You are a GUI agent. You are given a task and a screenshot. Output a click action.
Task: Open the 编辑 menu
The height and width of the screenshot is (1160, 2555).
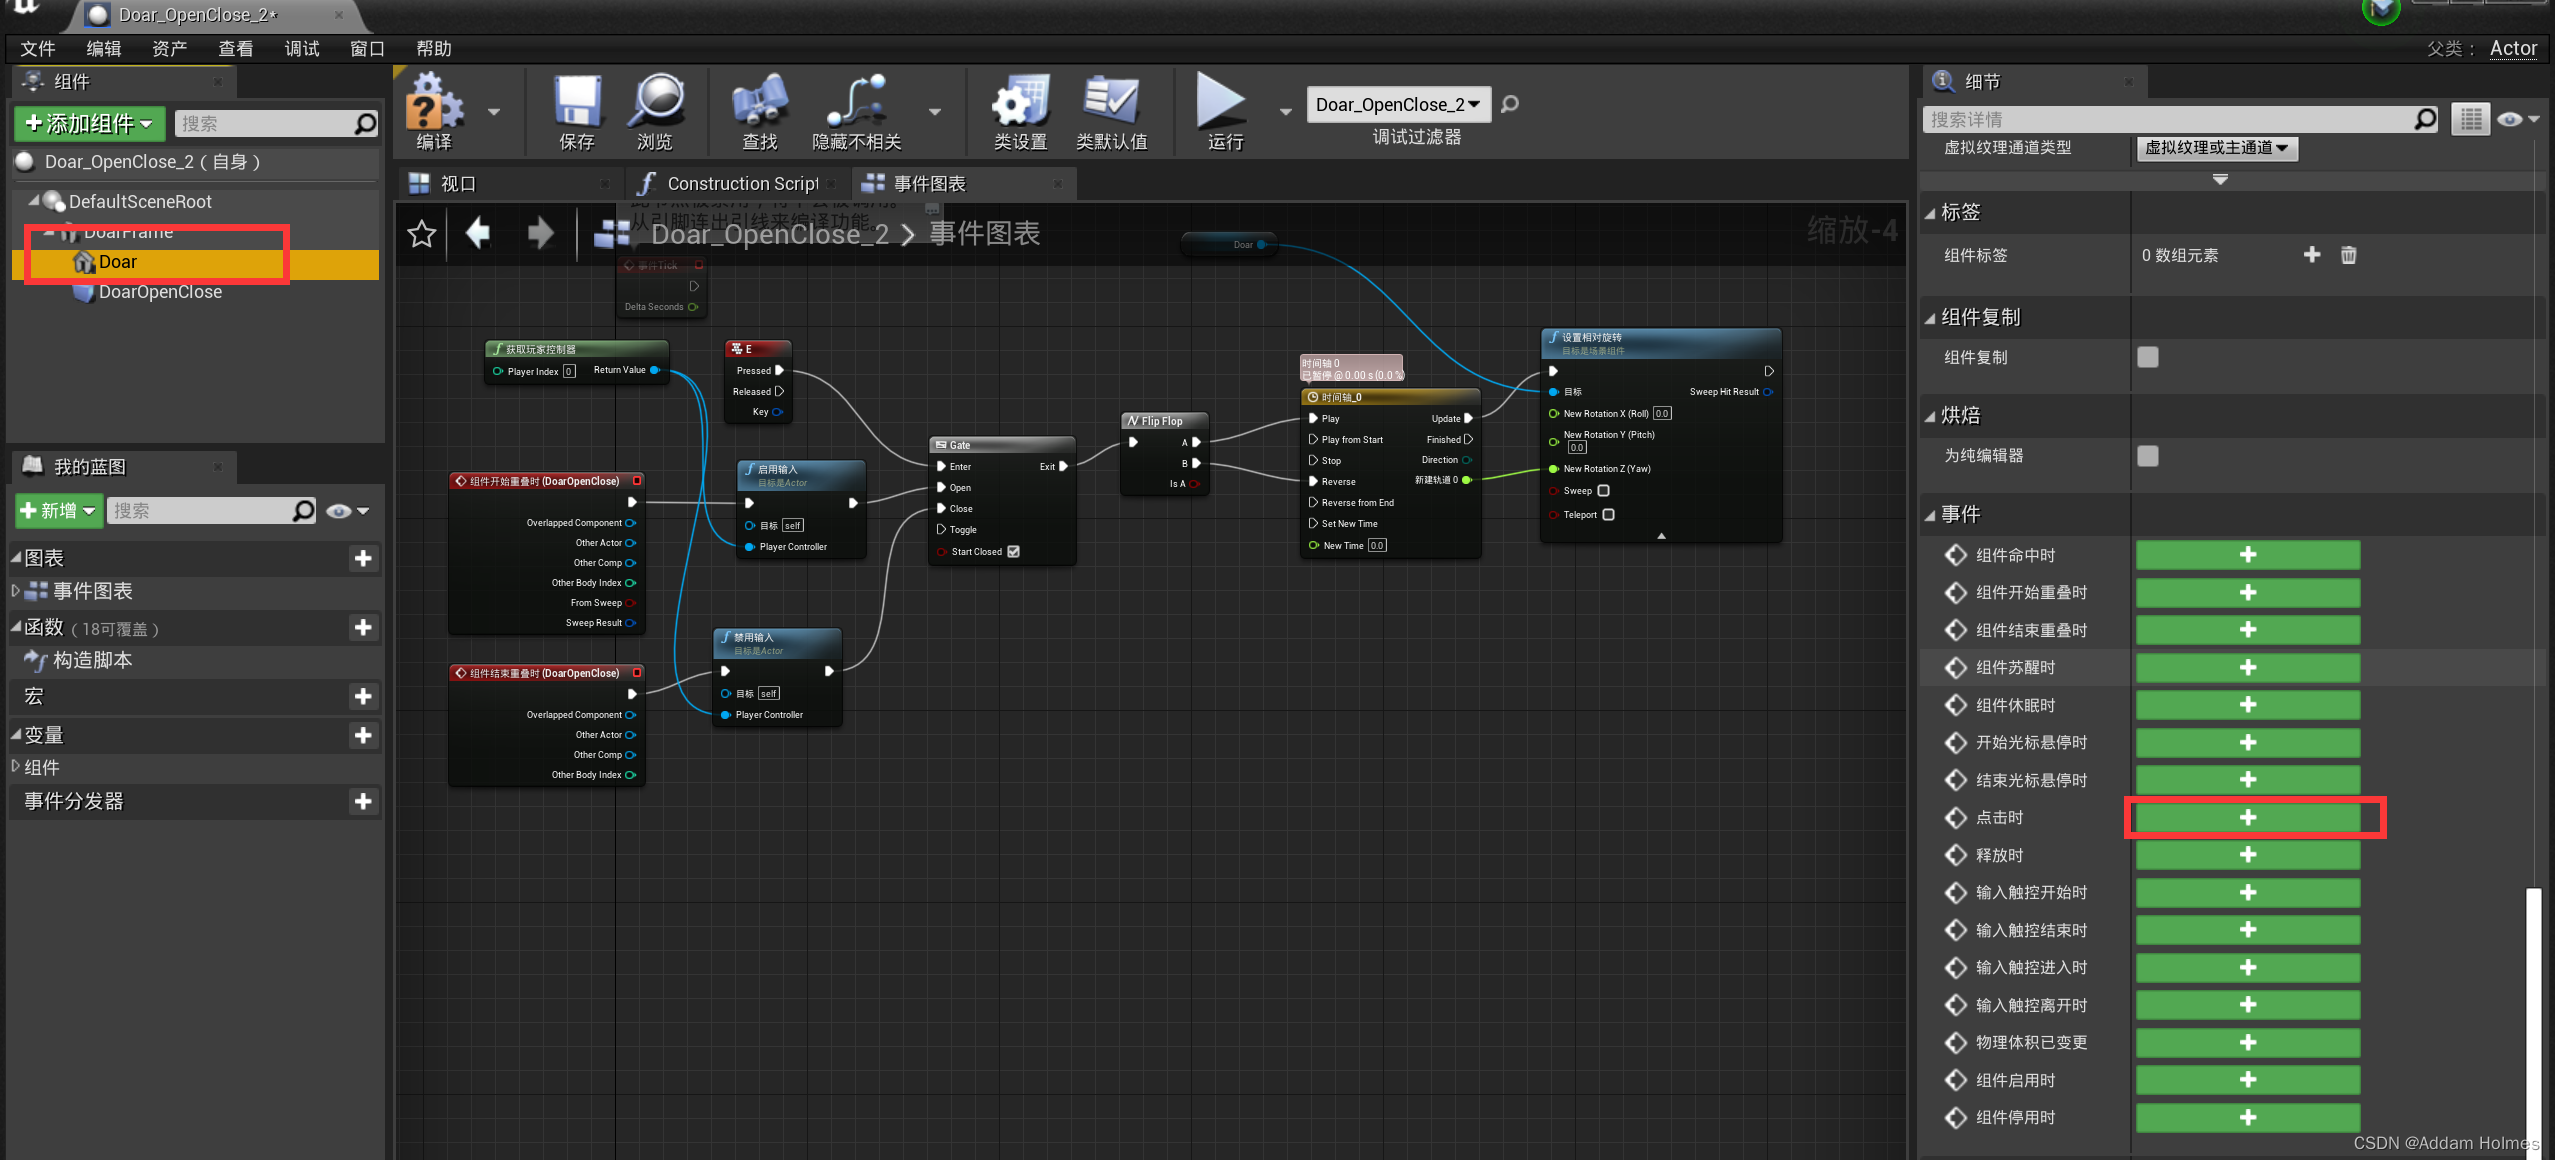click(x=104, y=49)
